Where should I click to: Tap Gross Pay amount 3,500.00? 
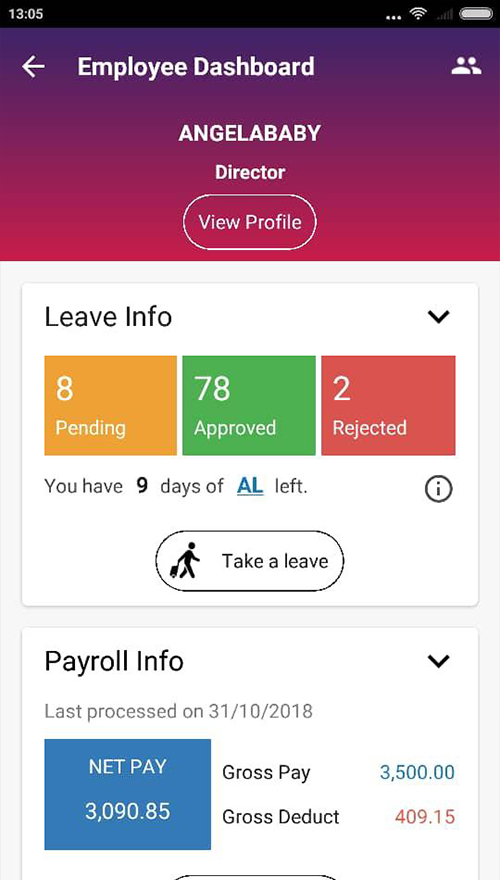click(x=417, y=772)
